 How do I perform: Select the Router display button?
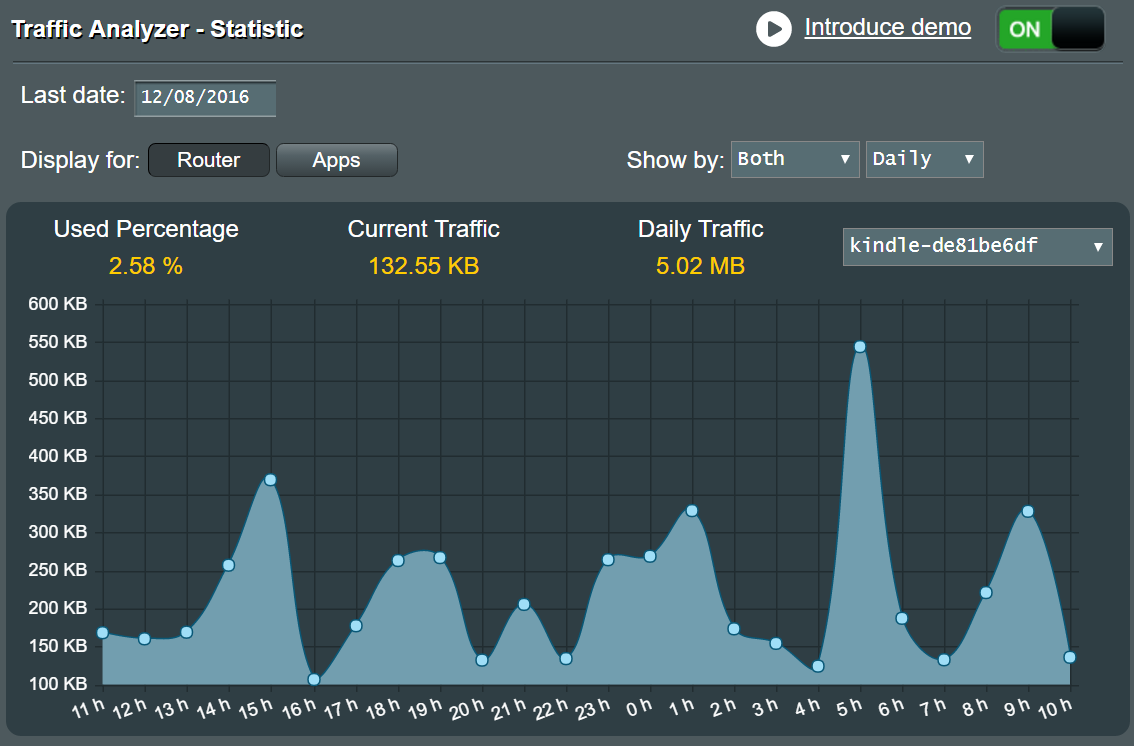pyautogui.click(x=209, y=160)
